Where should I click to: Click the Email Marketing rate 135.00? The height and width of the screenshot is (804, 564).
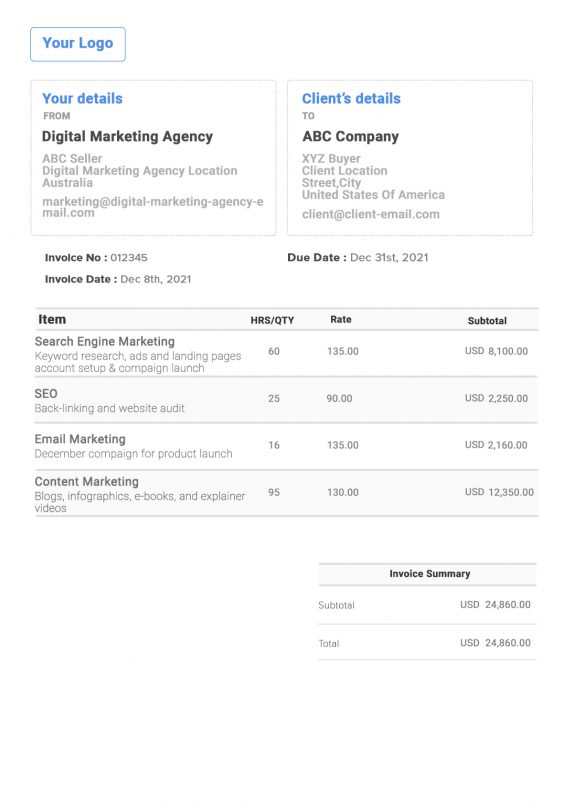[x=343, y=445]
